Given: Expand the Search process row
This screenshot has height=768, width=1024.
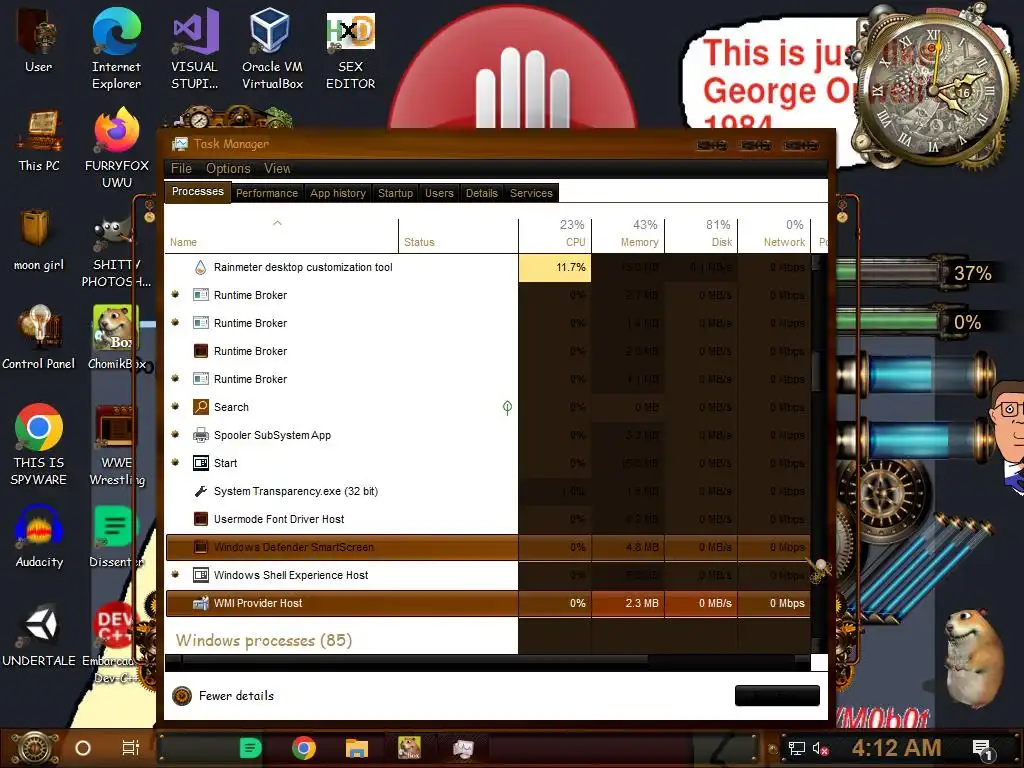Looking at the screenshot, I should pos(175,406).
